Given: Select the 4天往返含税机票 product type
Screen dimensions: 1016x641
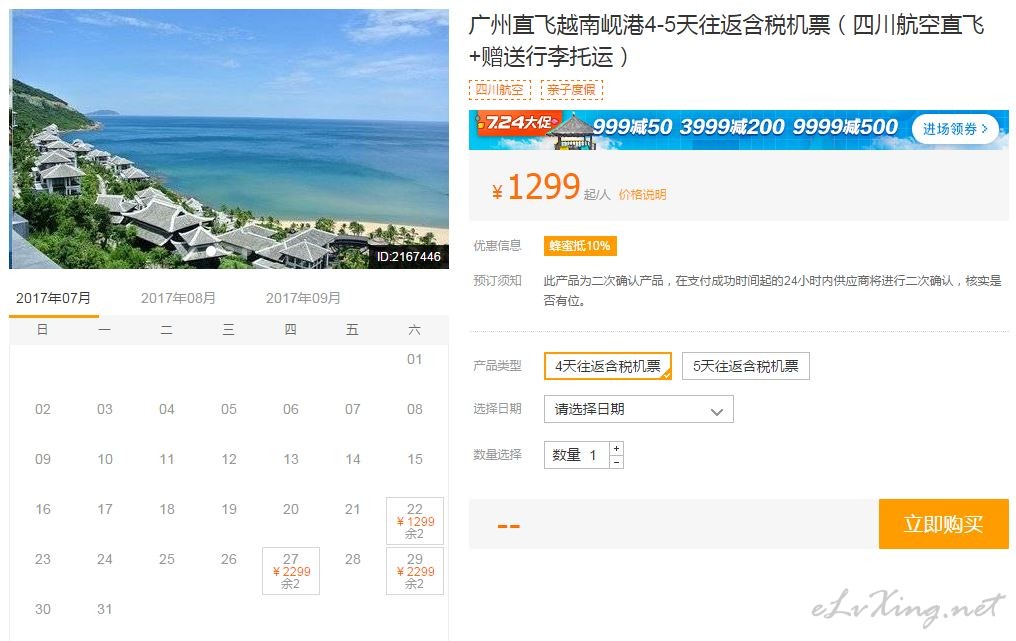Looking at the screenshot, I should pos(608,366).
